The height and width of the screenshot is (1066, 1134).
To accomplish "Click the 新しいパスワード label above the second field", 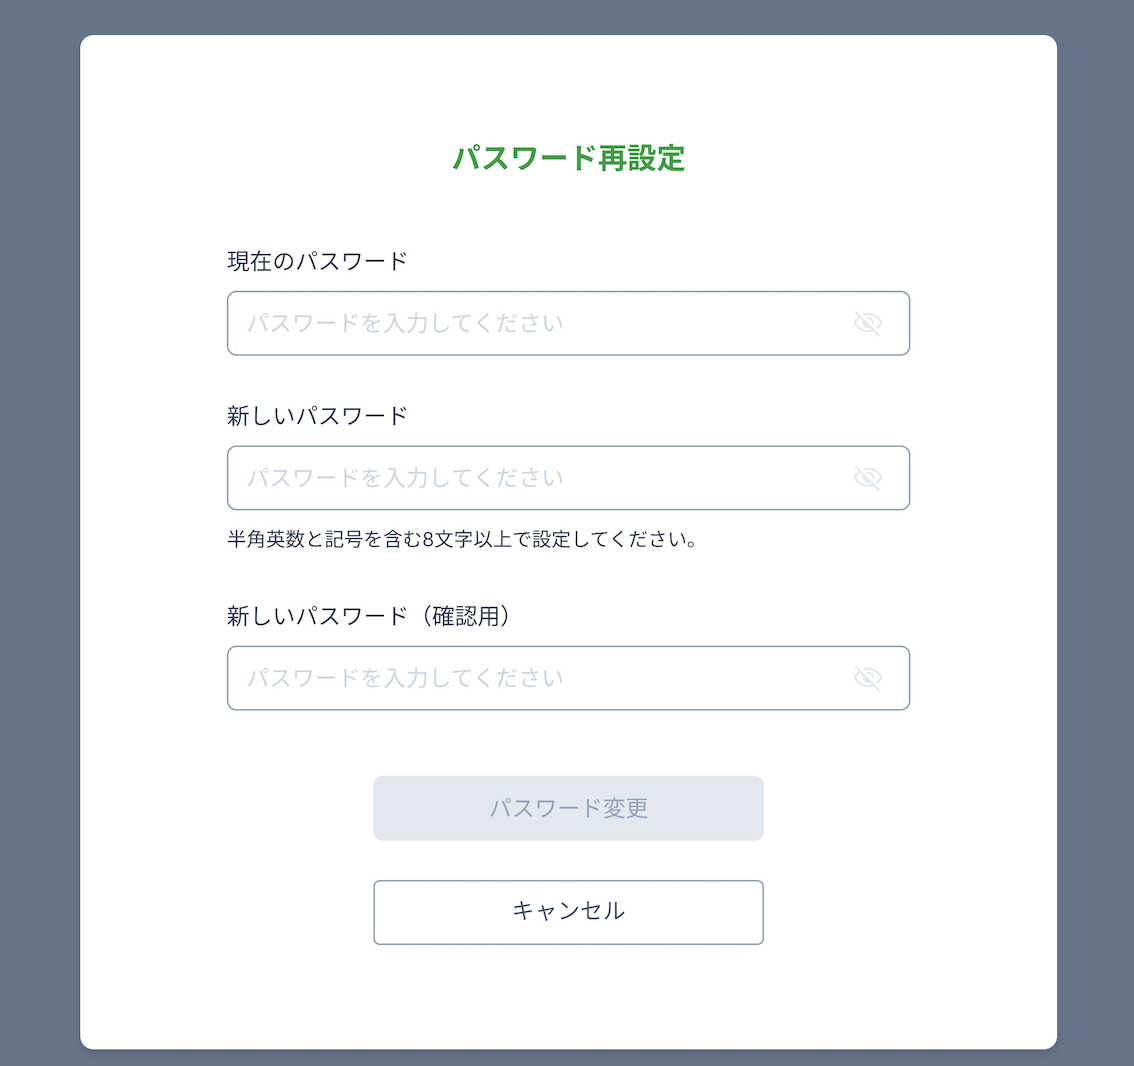I will pyautogui.click(x=317, y=416).
